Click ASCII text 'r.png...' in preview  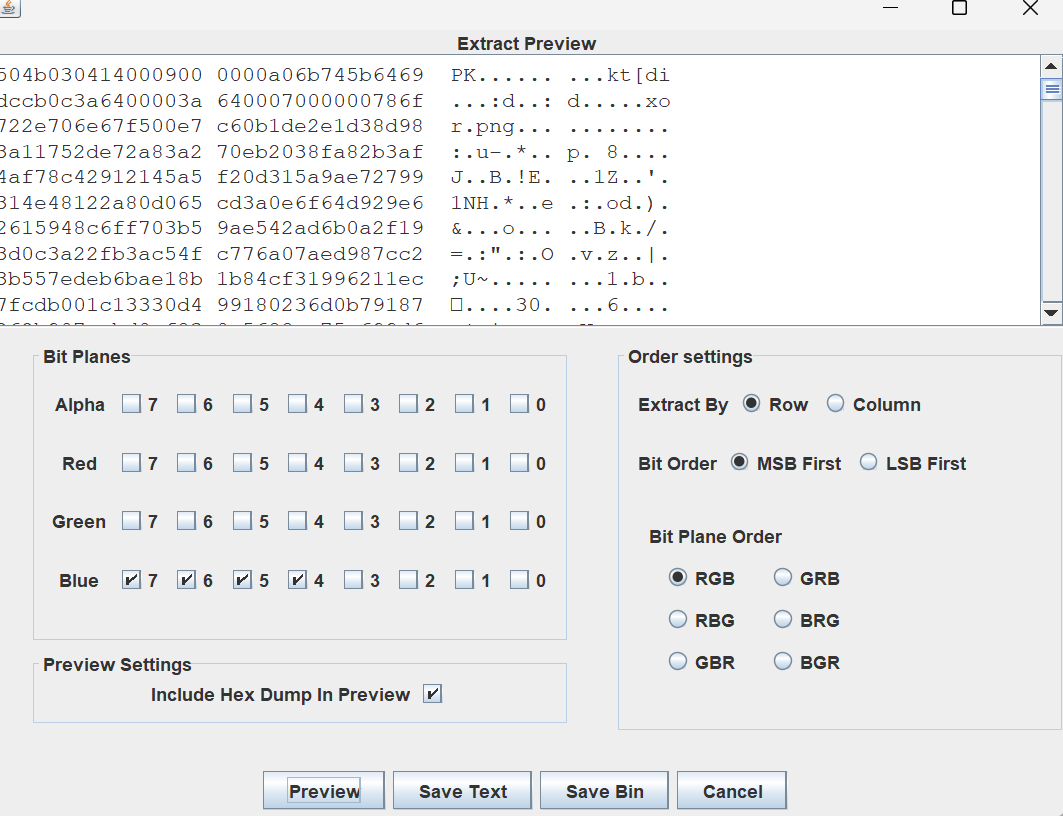(x=501, y=127)
